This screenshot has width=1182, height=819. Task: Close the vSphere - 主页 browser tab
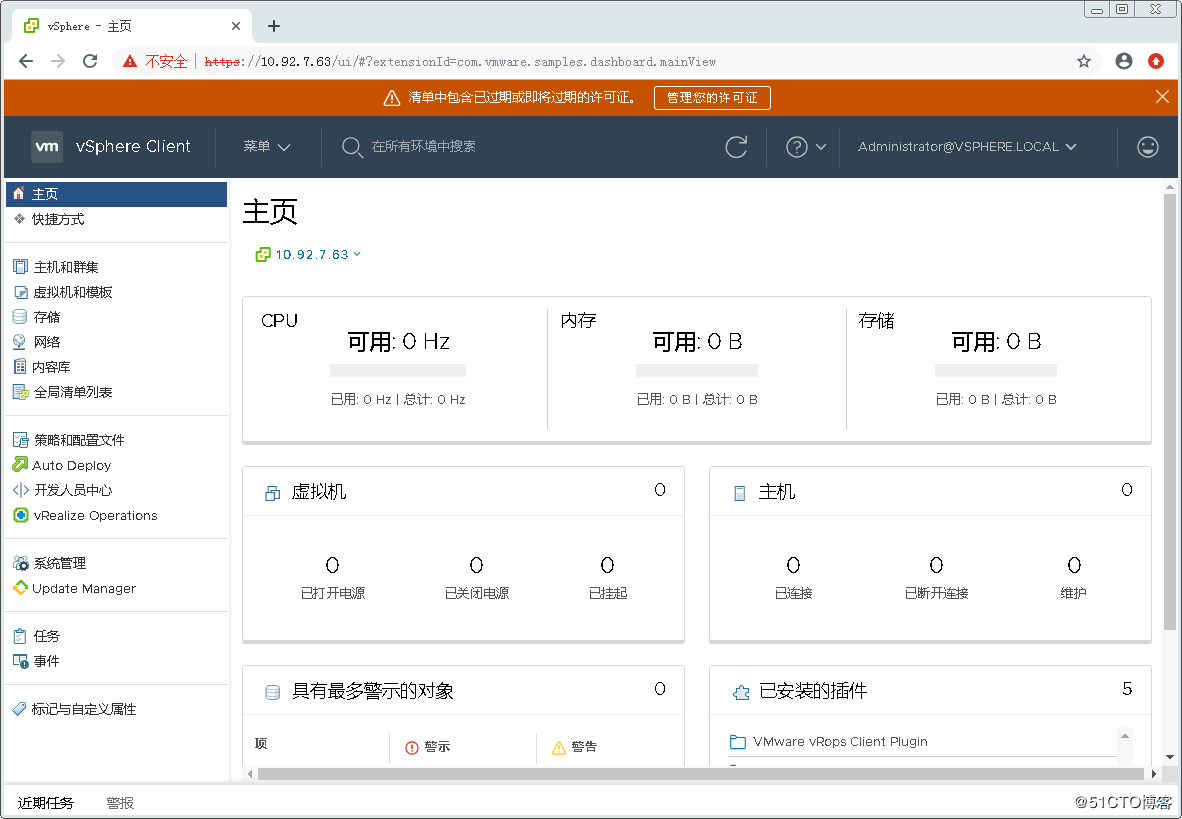[235, 26]
